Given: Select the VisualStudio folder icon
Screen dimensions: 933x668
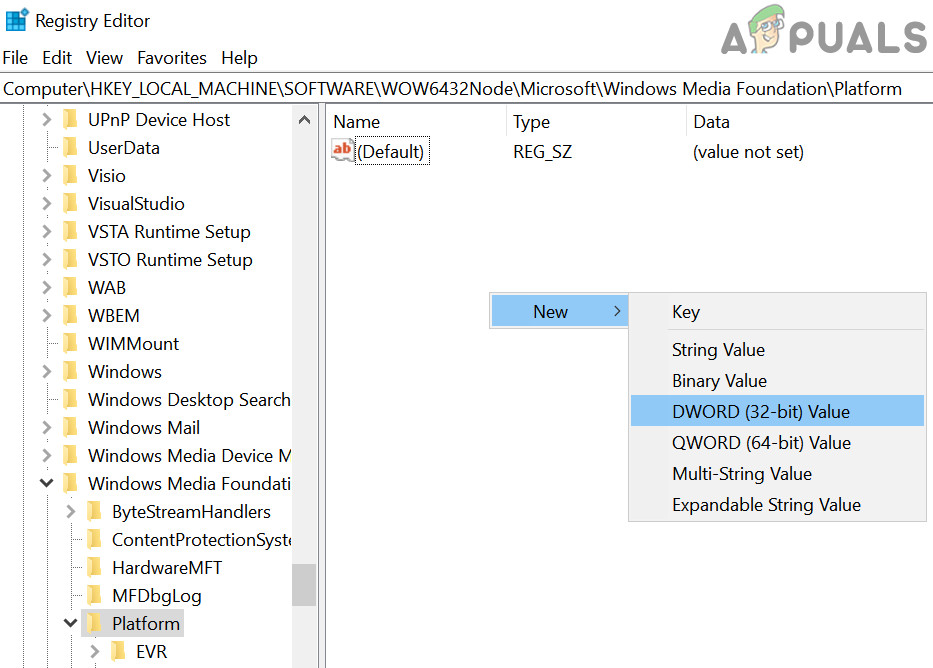Looking at the screenshot, I should [70, 203].
